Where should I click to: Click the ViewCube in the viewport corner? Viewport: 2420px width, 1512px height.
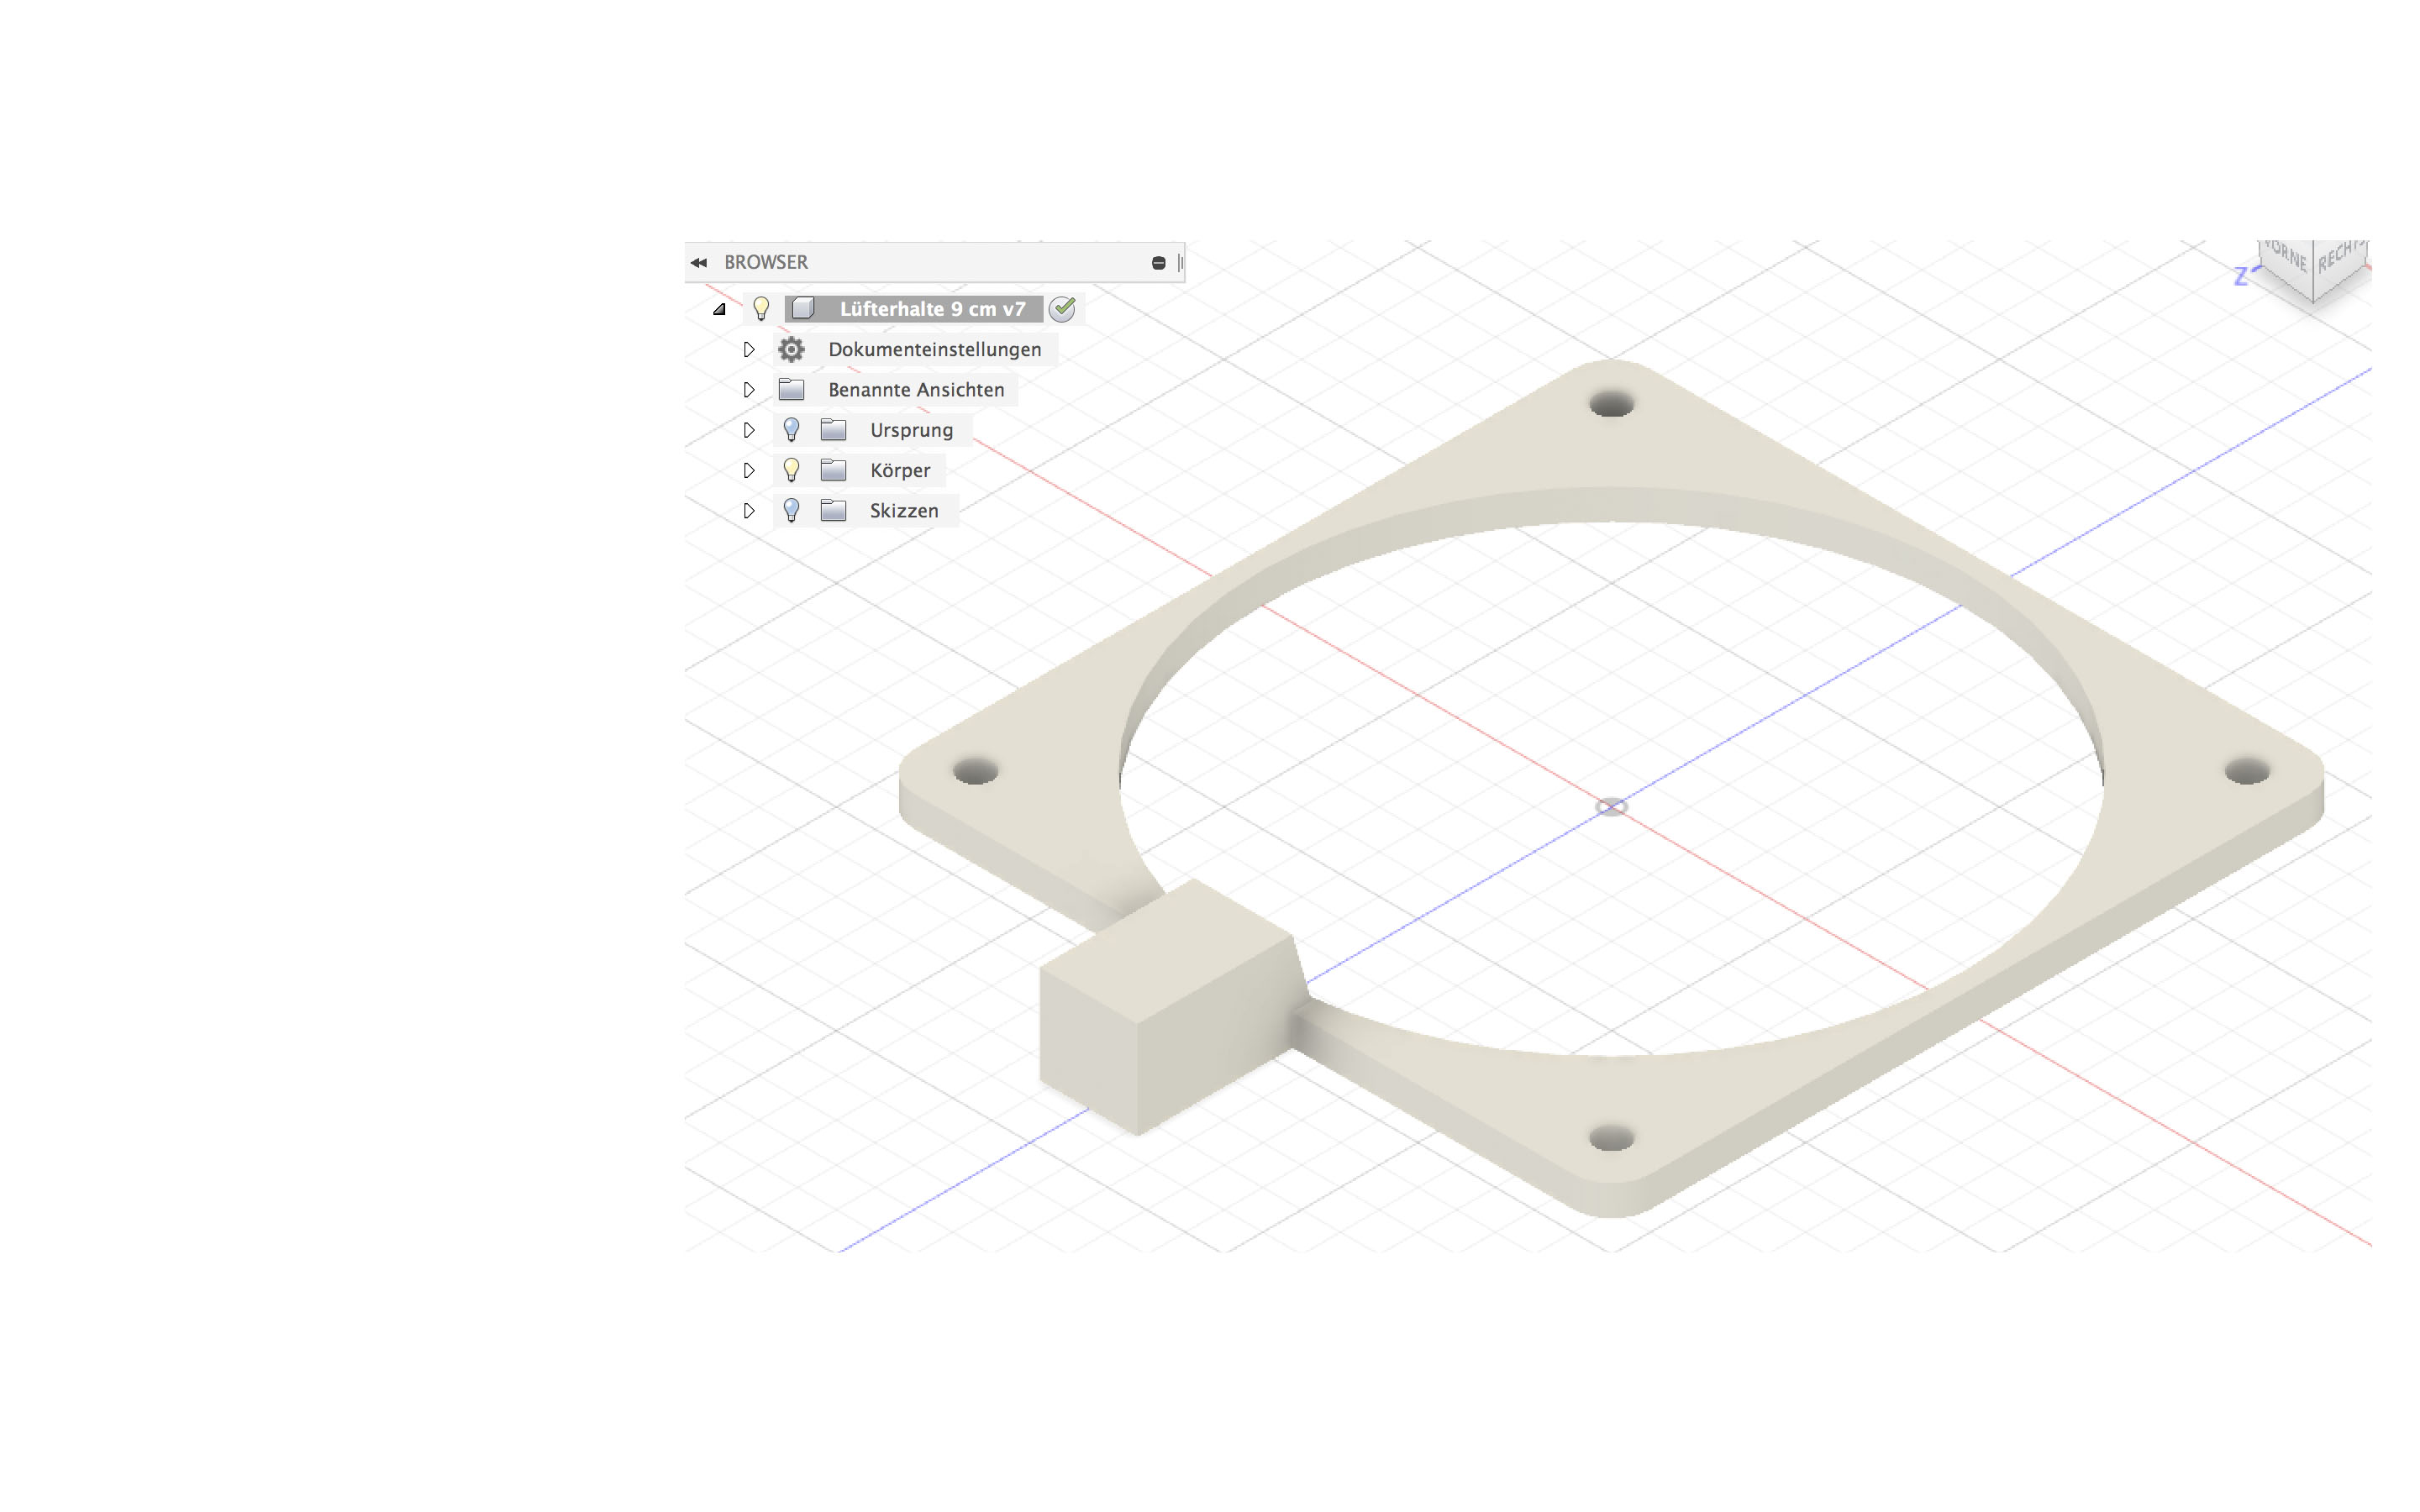pyautogui.click(x=2312, y=270)
